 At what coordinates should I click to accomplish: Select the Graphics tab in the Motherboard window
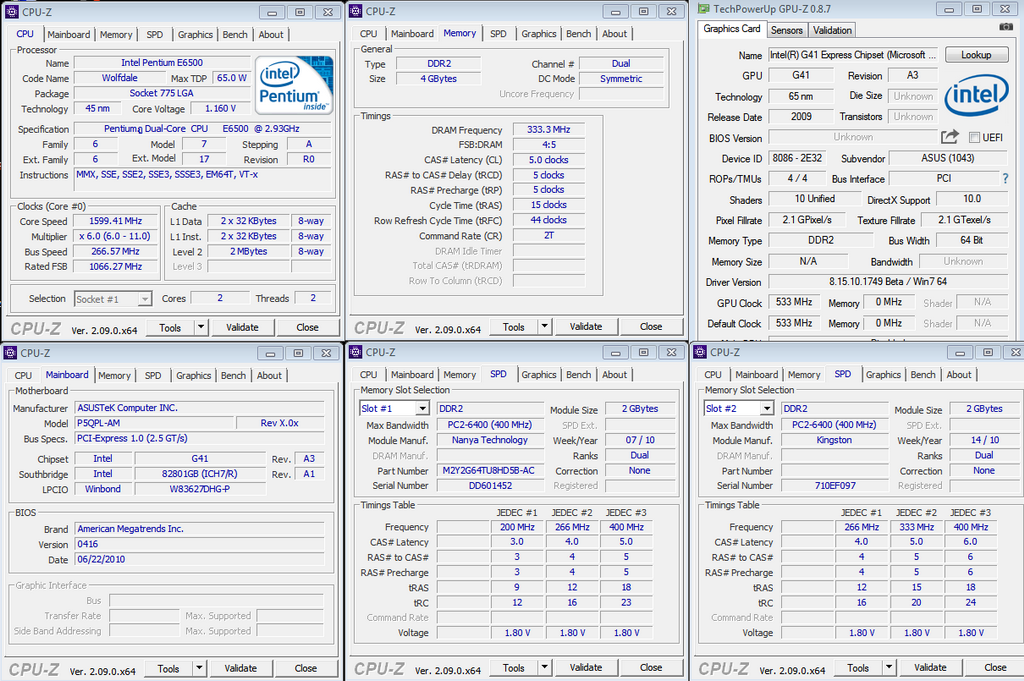193,375
